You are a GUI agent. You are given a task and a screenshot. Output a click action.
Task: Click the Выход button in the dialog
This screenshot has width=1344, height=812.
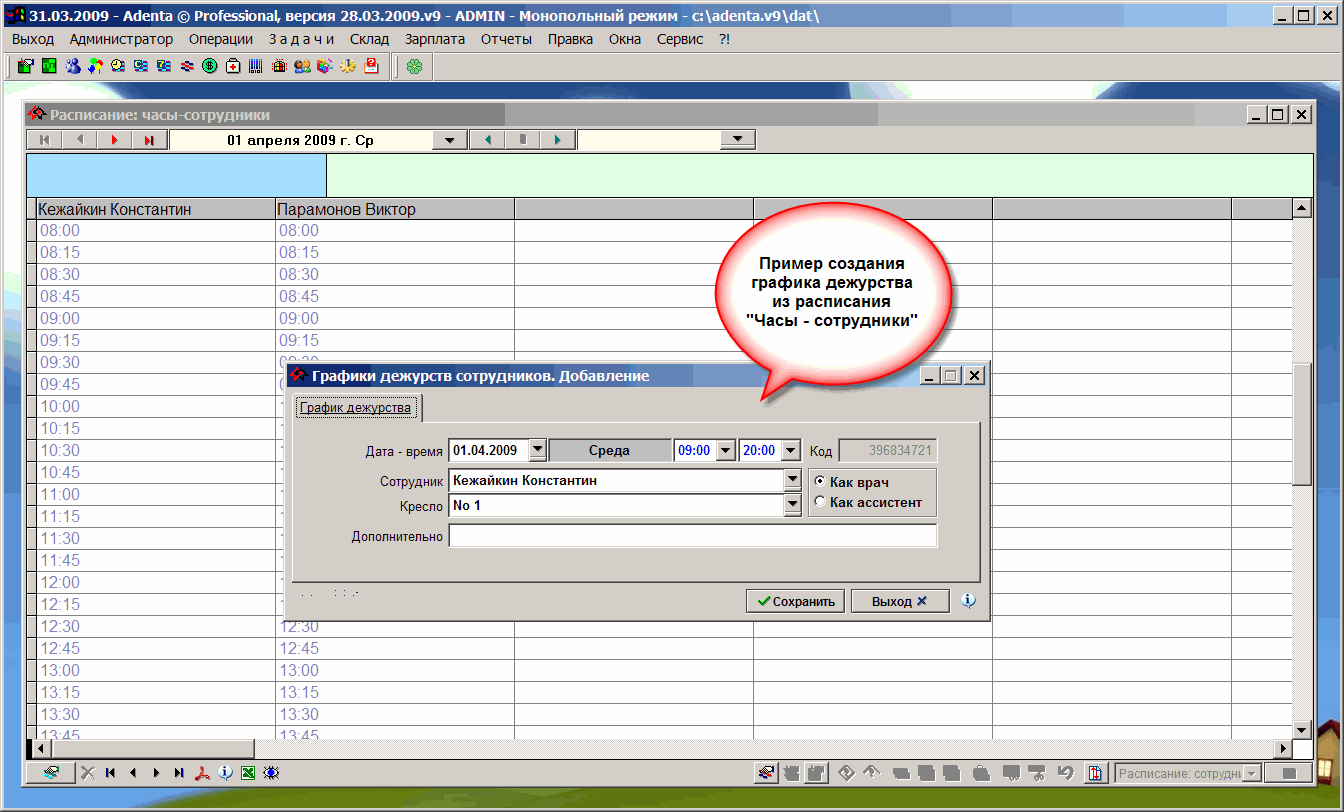[899, 601]
